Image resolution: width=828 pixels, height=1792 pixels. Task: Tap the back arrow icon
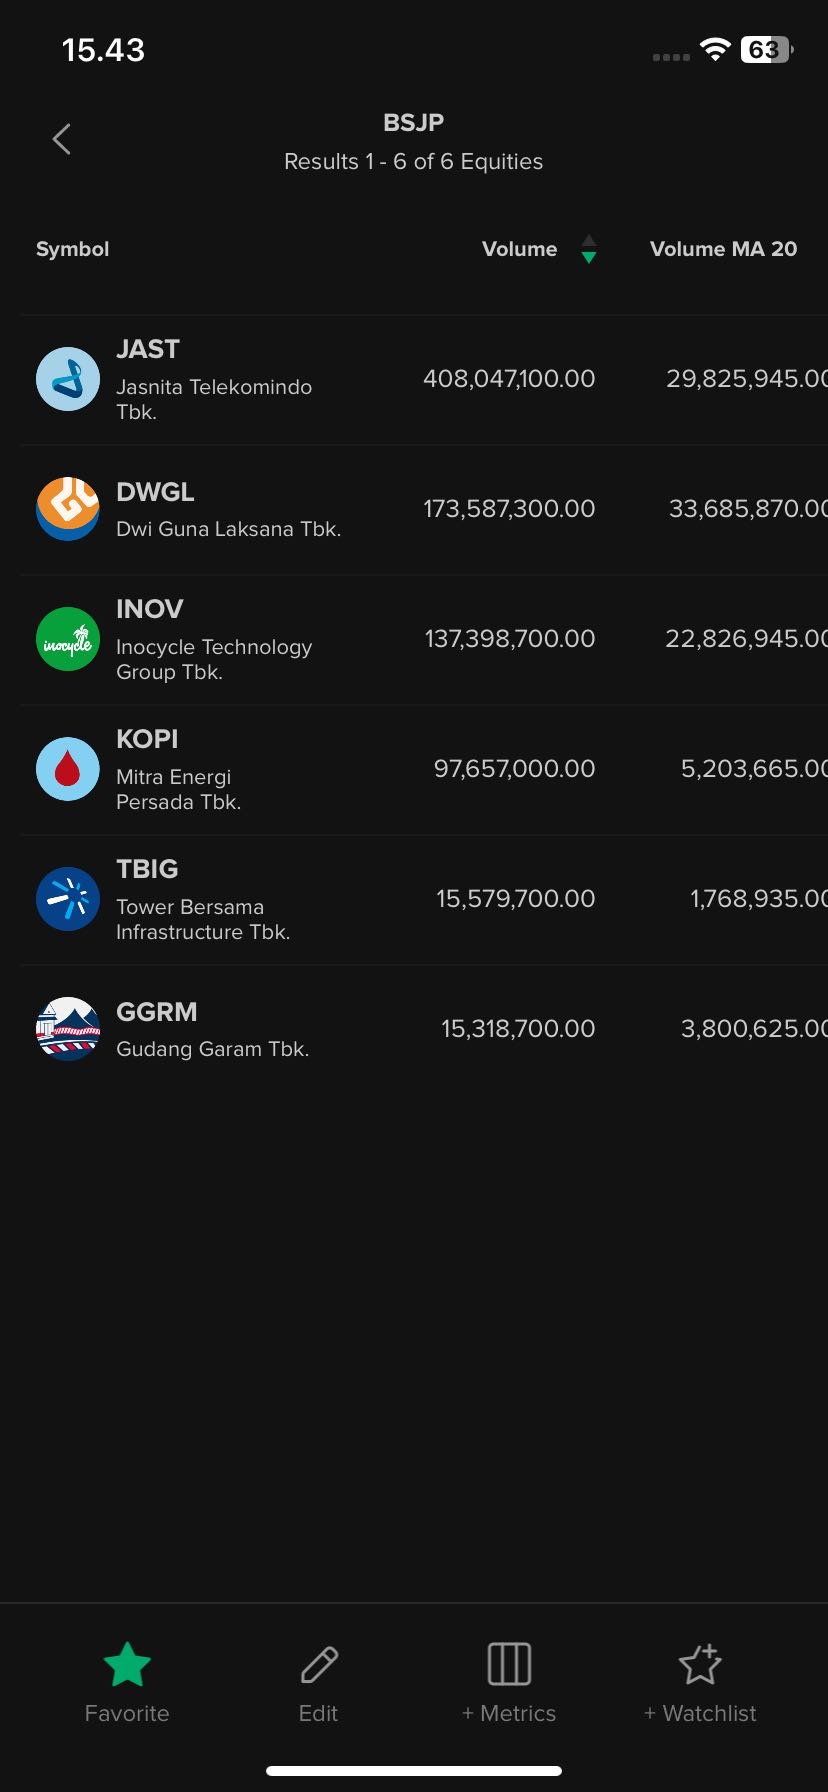coord(62,139)
